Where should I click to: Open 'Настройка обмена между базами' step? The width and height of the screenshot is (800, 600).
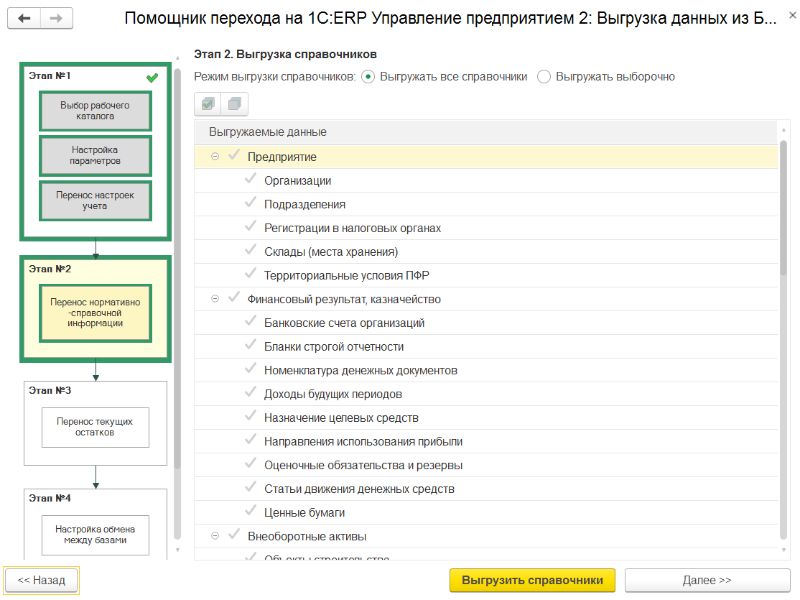[x=95, y=535]
